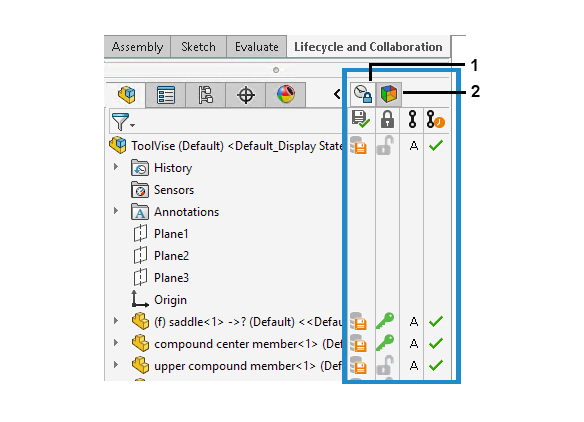Screen dimensions: 584x422
Task: Expand the History folder
Action: click(x=116, y=167)
